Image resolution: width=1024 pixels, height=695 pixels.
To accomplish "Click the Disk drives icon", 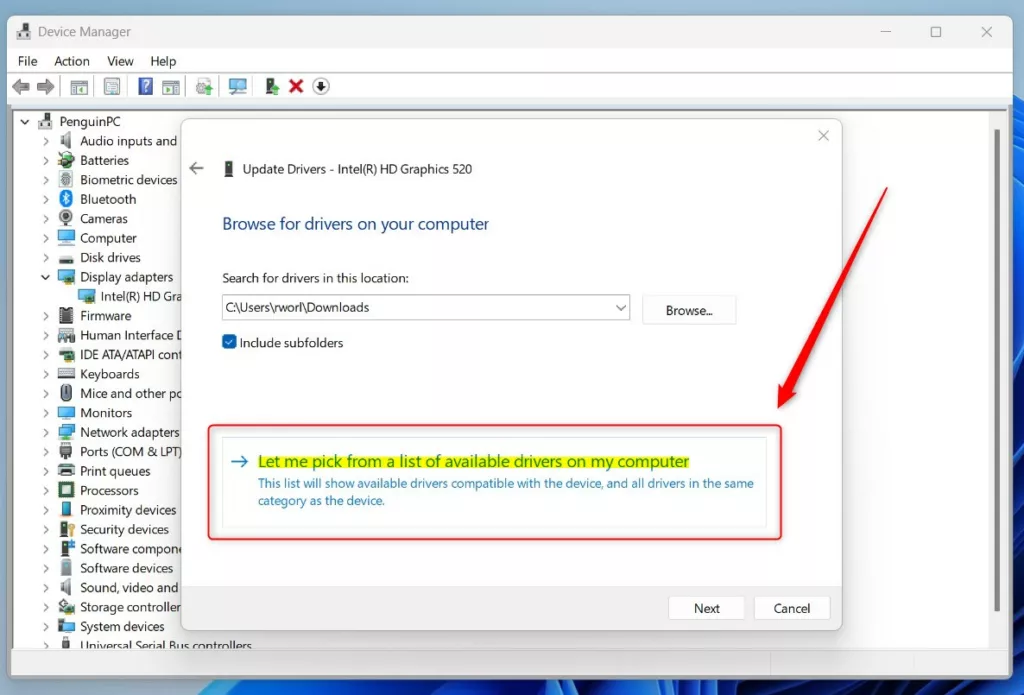I will coord(66,258).
